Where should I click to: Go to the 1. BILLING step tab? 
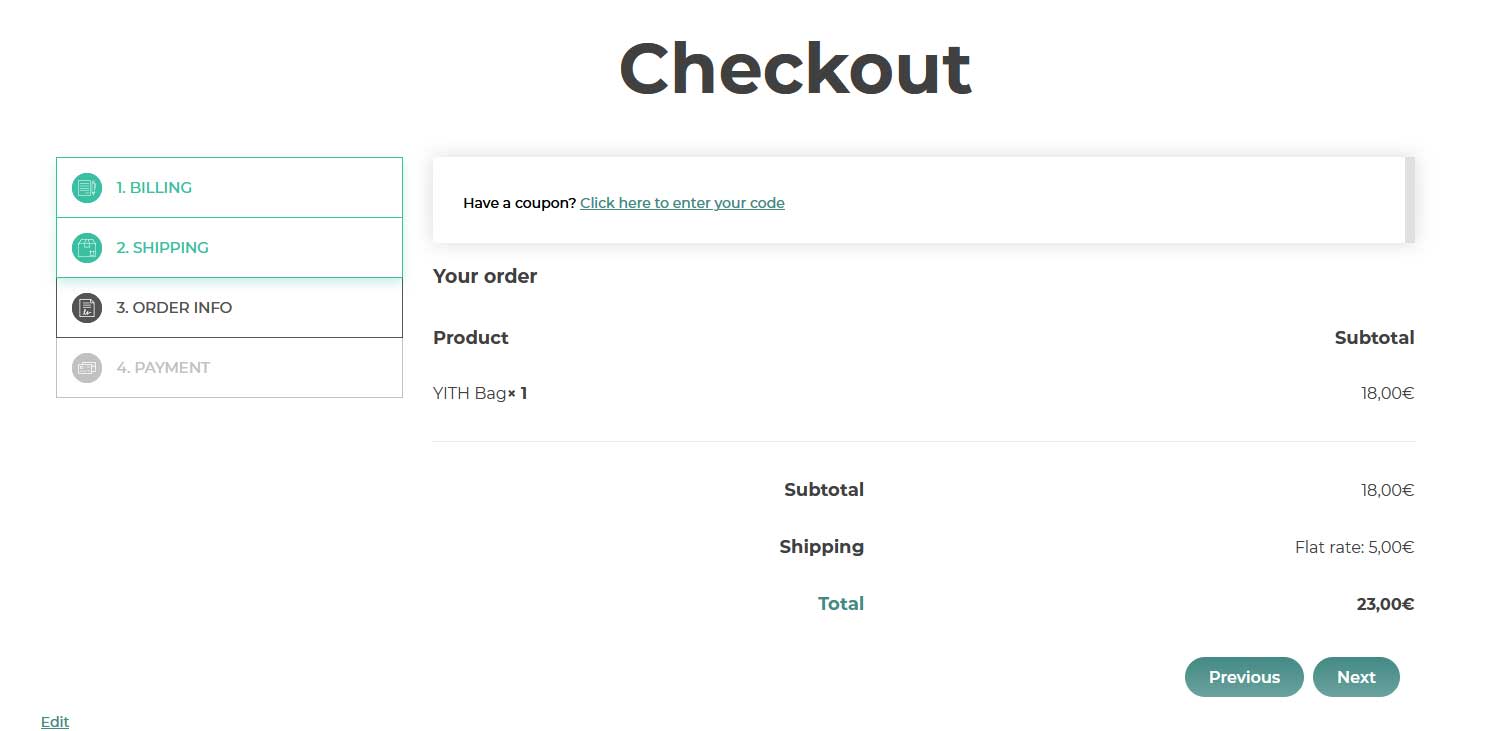tap(154, 188)
